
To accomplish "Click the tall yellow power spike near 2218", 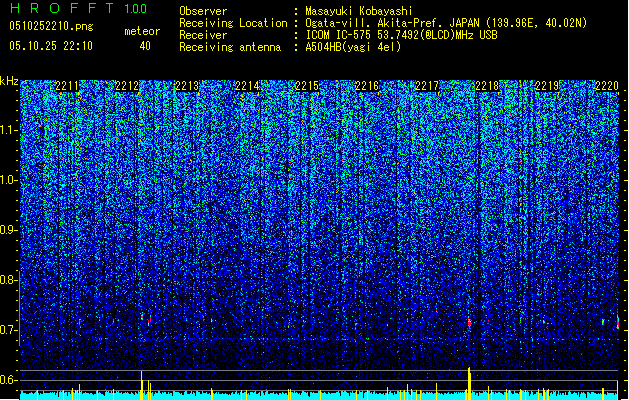I will (x=469, y=382).
